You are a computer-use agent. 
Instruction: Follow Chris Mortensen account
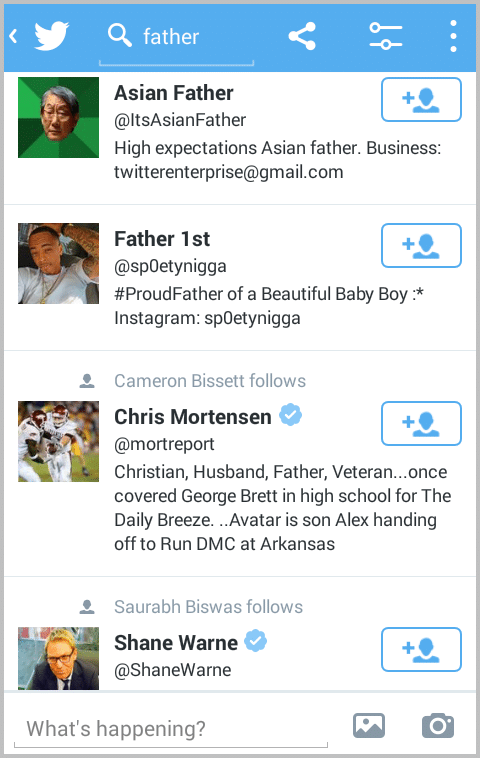coord(421,423)
